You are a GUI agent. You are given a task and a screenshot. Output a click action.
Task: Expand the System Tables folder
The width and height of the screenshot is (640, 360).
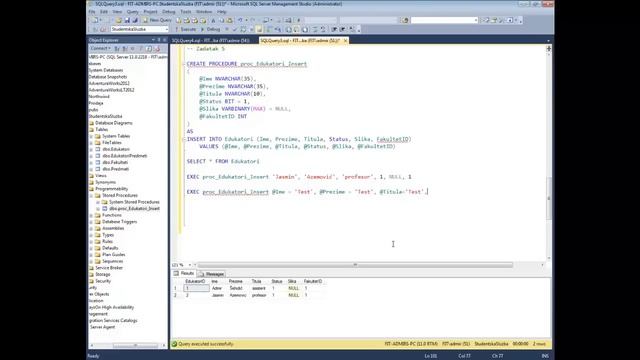point(91,136)
